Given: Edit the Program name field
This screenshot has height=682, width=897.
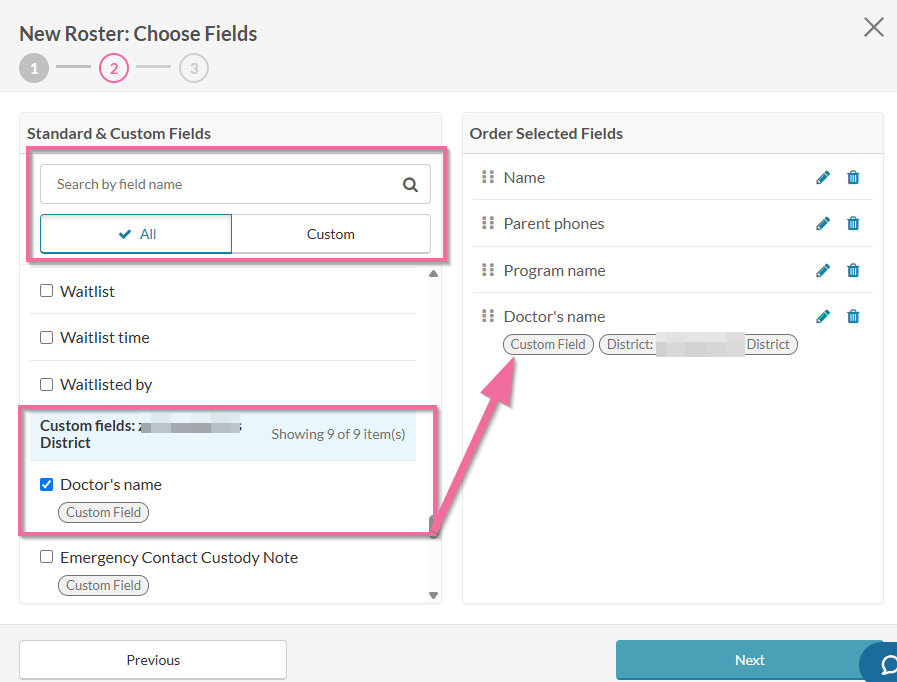Looking at the screenshot, I should pyautogui.click(x=822, y=270).
